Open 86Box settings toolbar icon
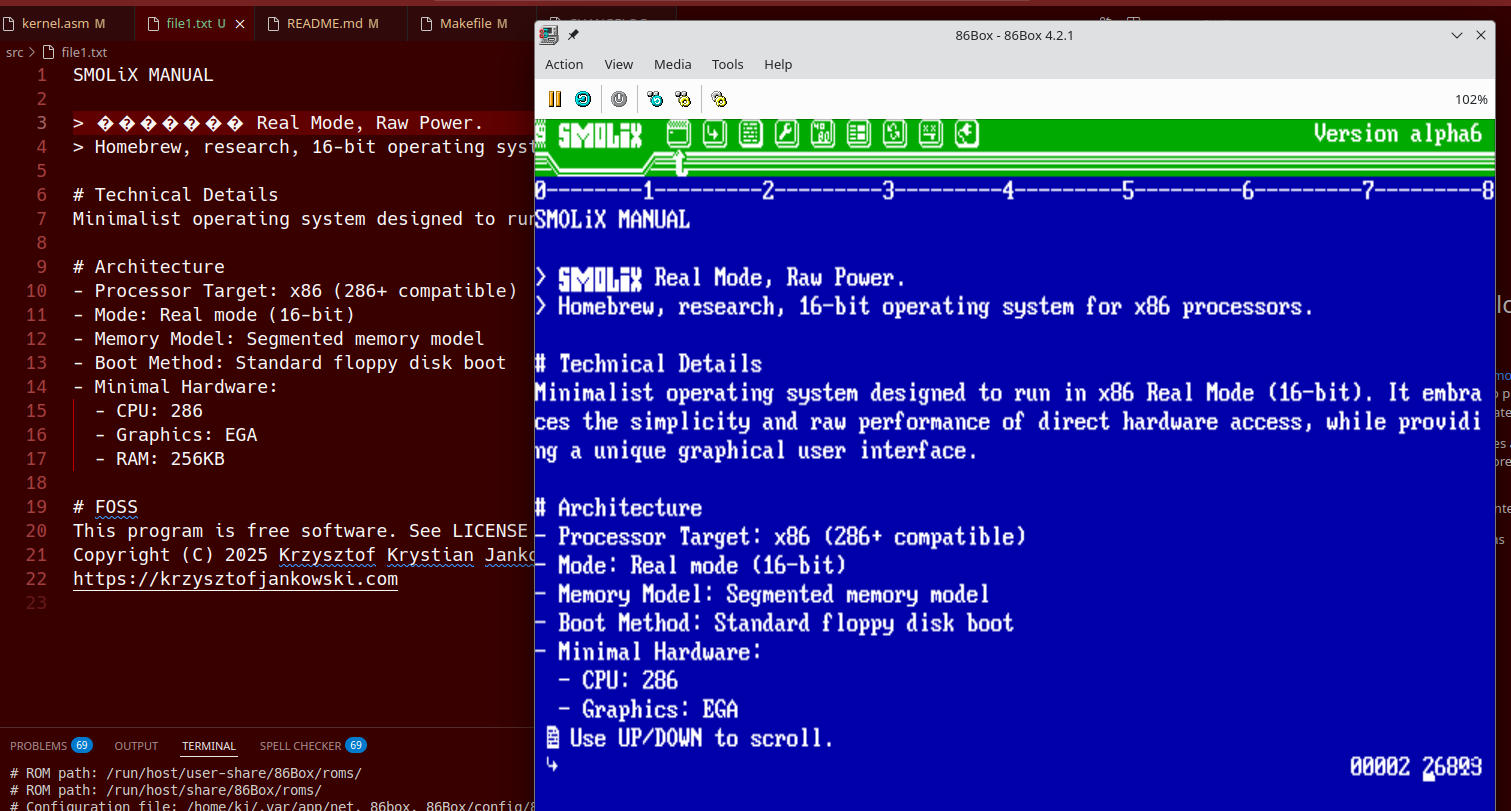 click(719, 99)
